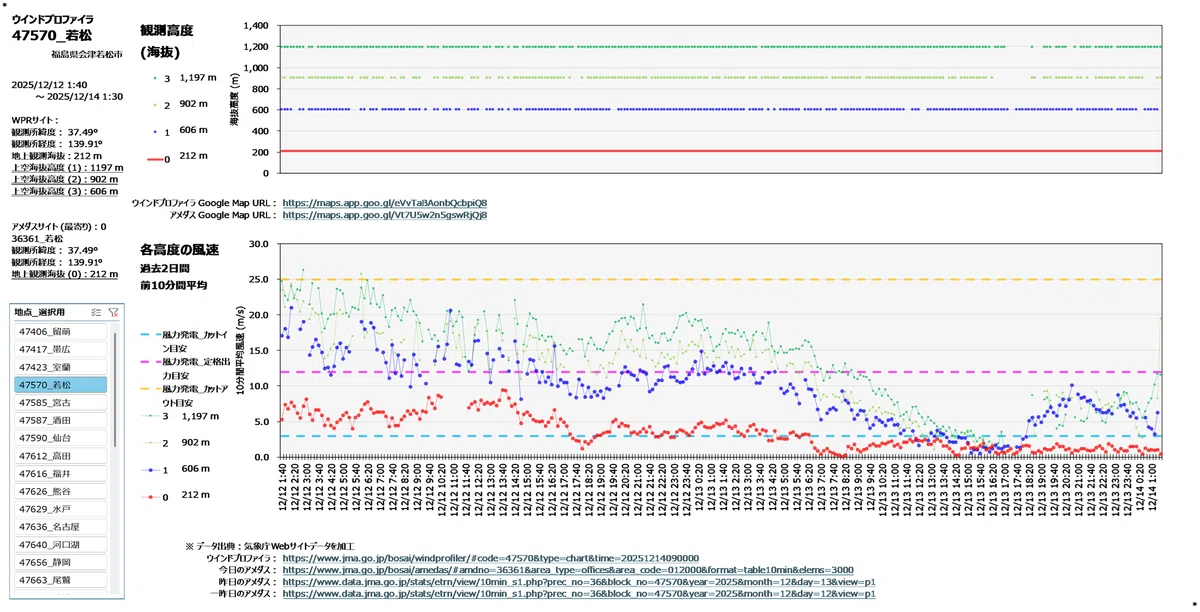Choose station 47626_熊谷 in slicer
The image size is (1200, 612).
61,491
